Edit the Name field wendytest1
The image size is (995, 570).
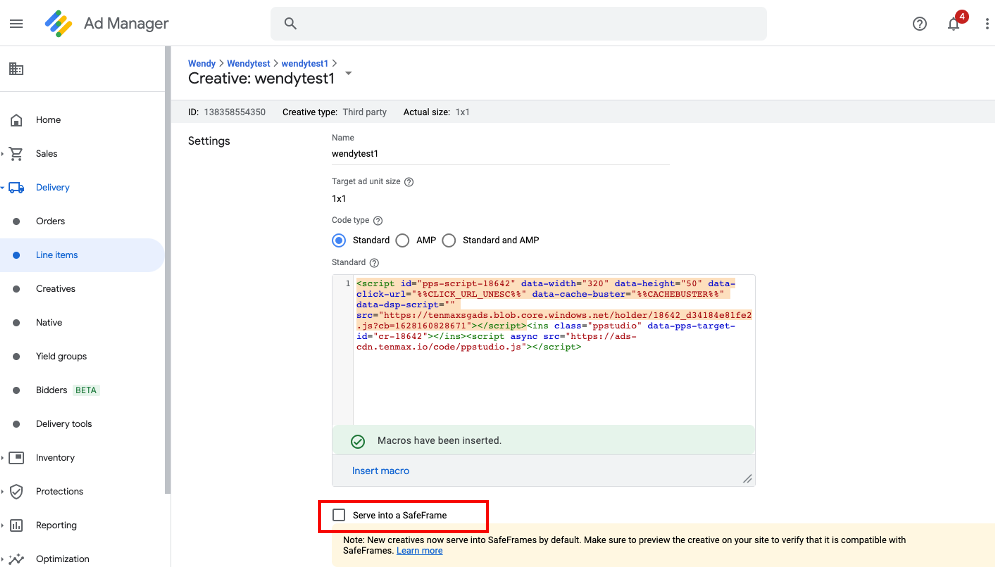[x=500, y=154]
